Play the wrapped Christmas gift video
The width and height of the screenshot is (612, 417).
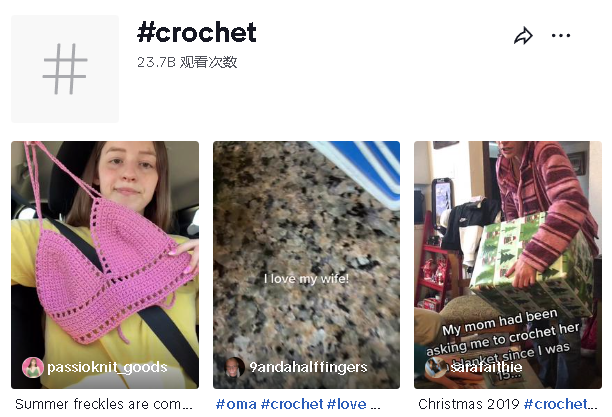tap(508, 265)
